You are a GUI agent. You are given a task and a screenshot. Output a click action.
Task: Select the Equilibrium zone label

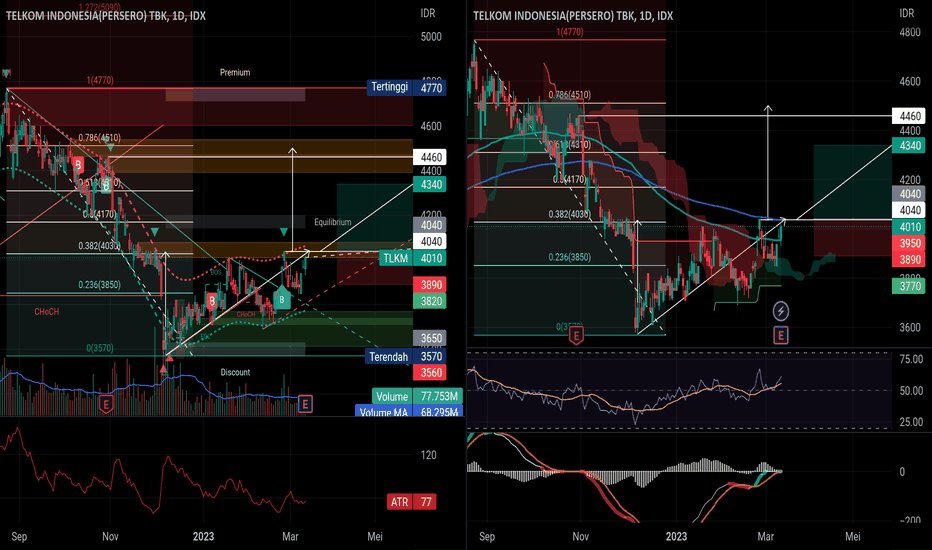pos(333,222)
